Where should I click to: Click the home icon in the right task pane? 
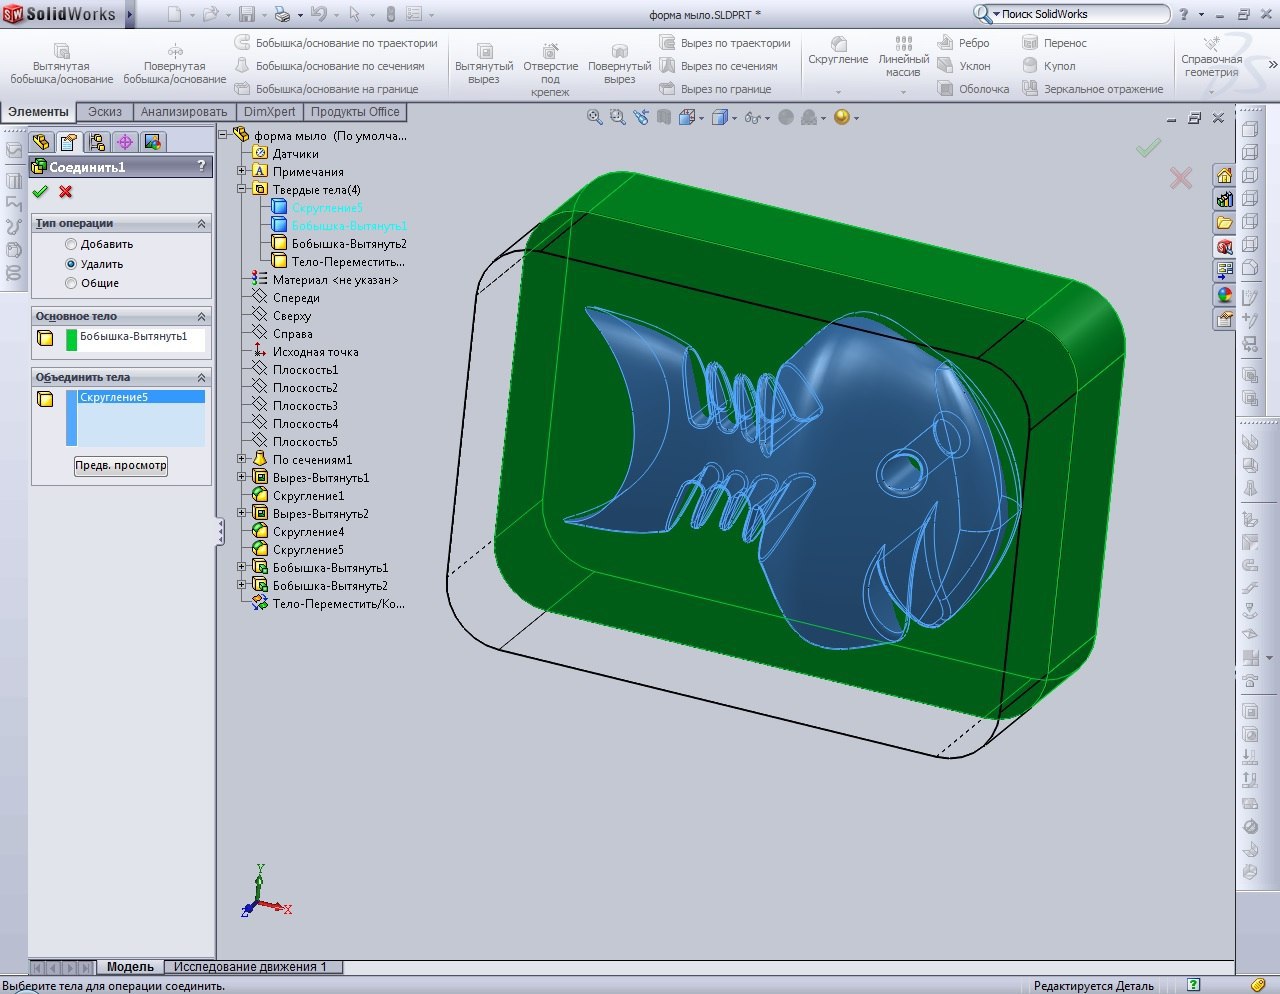pos(1224,176)
